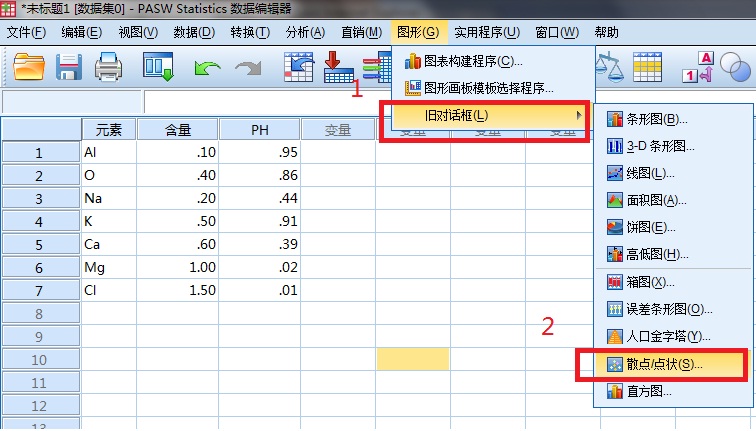Click the cell containing Mg
Screen dimensions: 756x431
[109, 268]
